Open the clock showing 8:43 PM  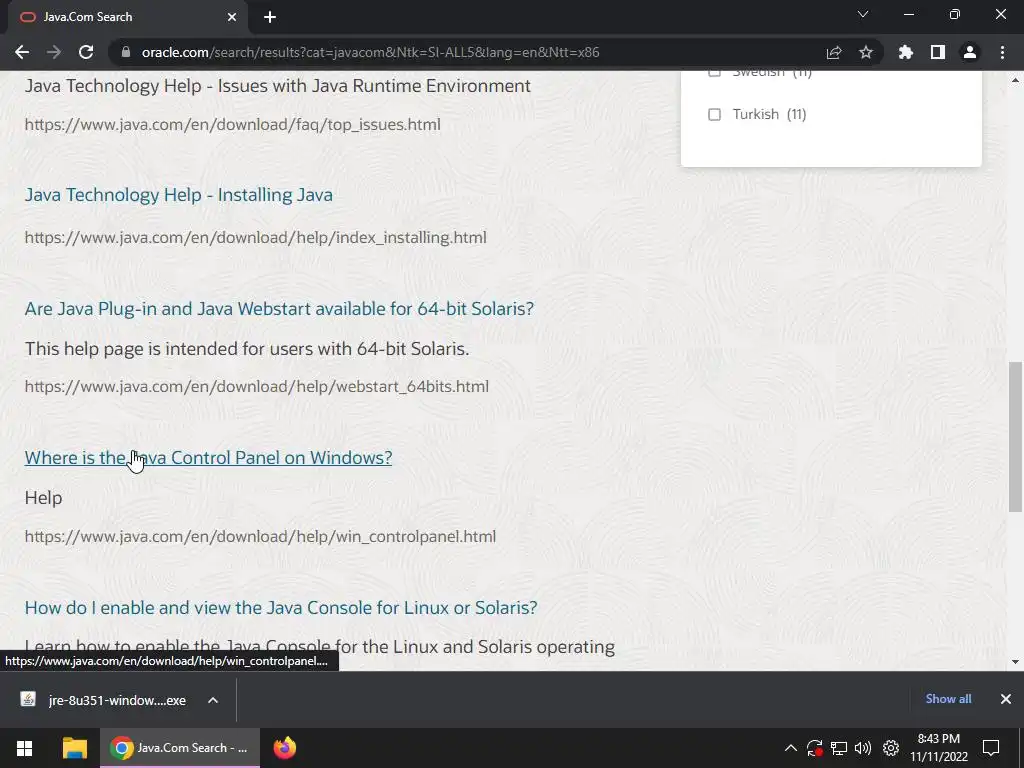pyautogui.click(x=939, y=748)
